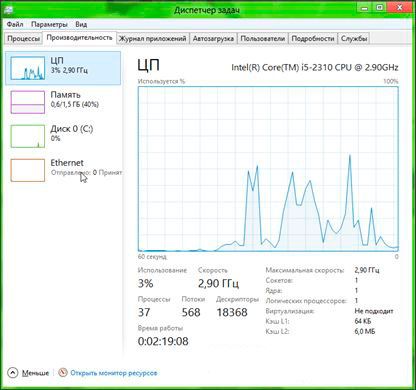Click the Меньше collapse arrow icon
This screenshot has width=416, height=390.
pyautogui.click(x=12, y=372)
